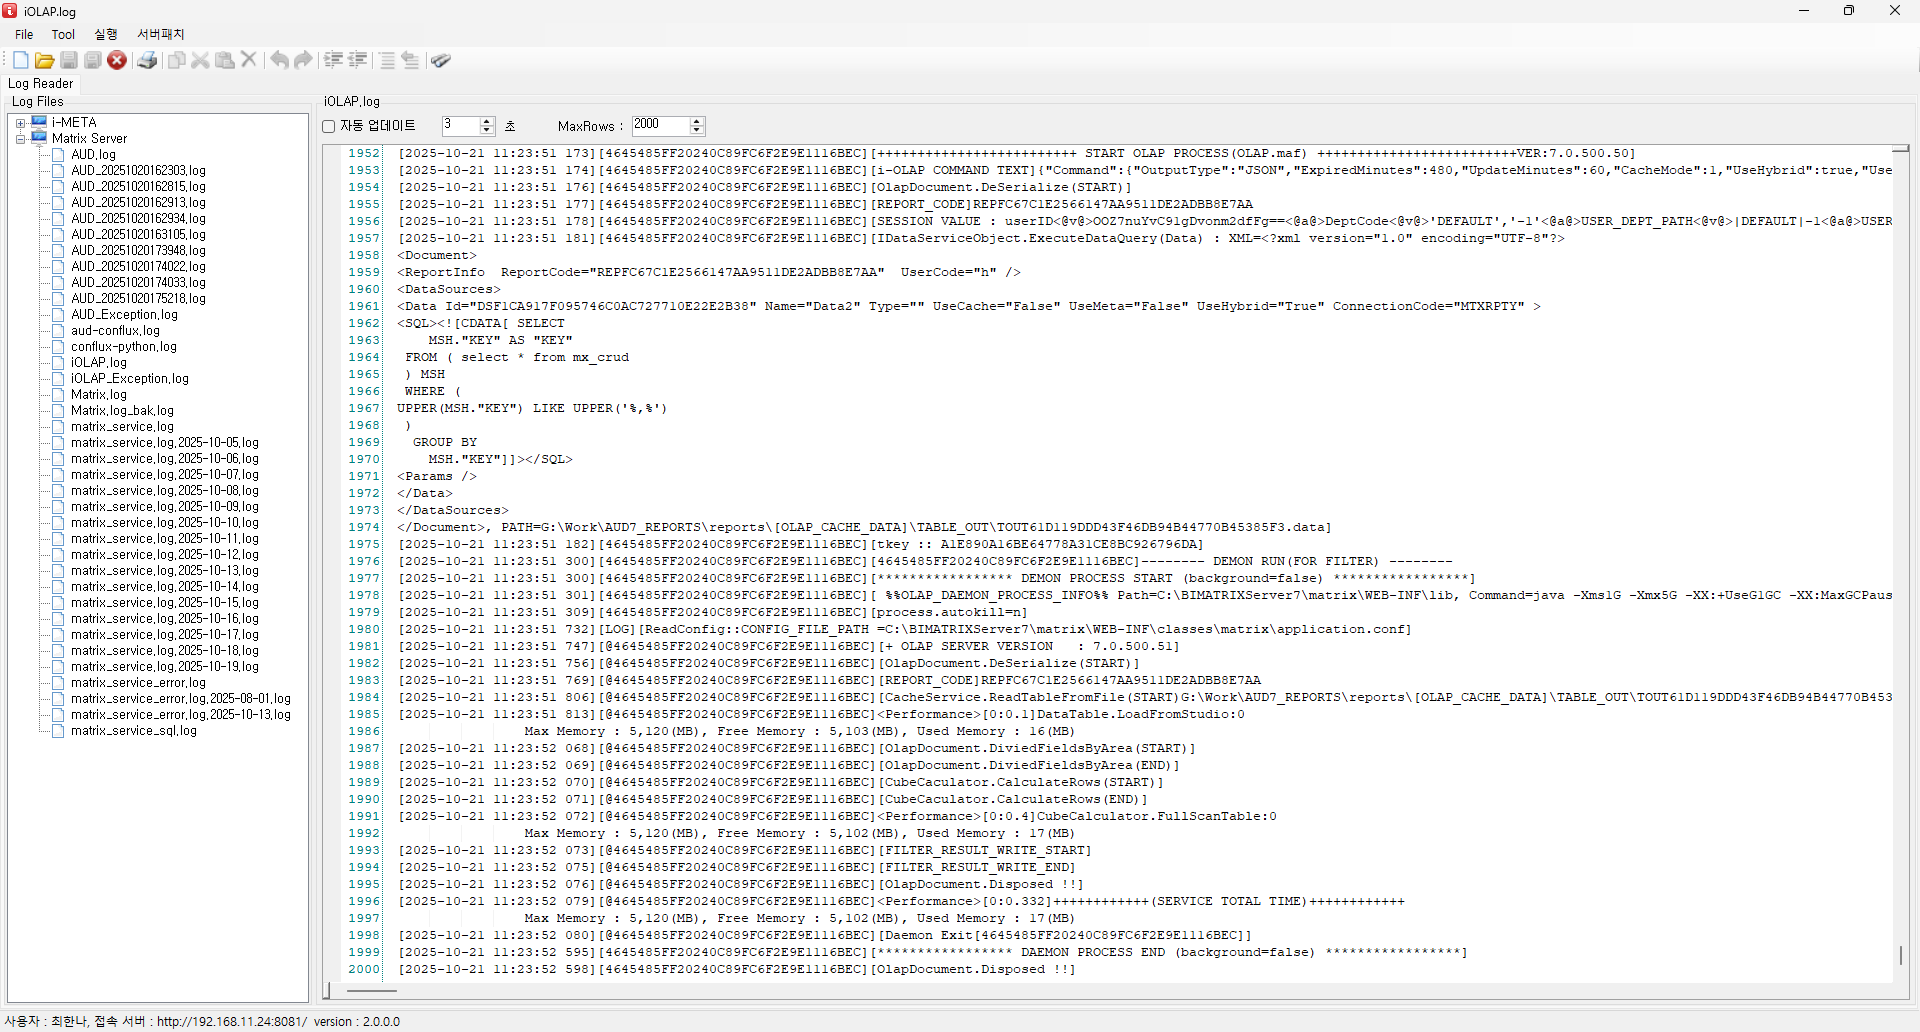Screen dimensions: 1920x1032
Task: Select matrix_service_sql.log file
Action: click(133, 731)
